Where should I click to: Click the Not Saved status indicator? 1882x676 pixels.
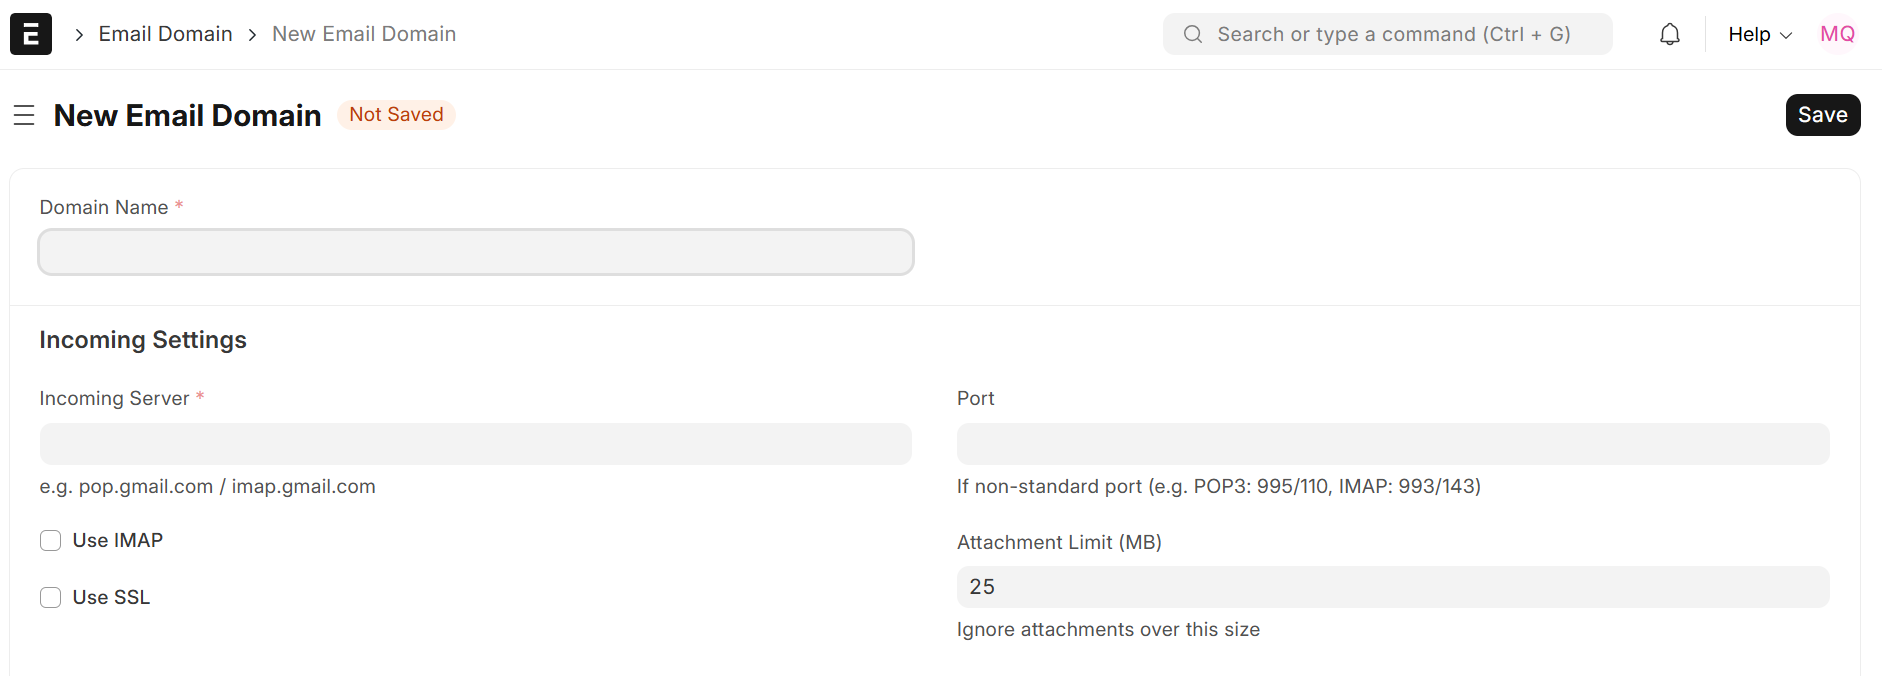[396, 114]
